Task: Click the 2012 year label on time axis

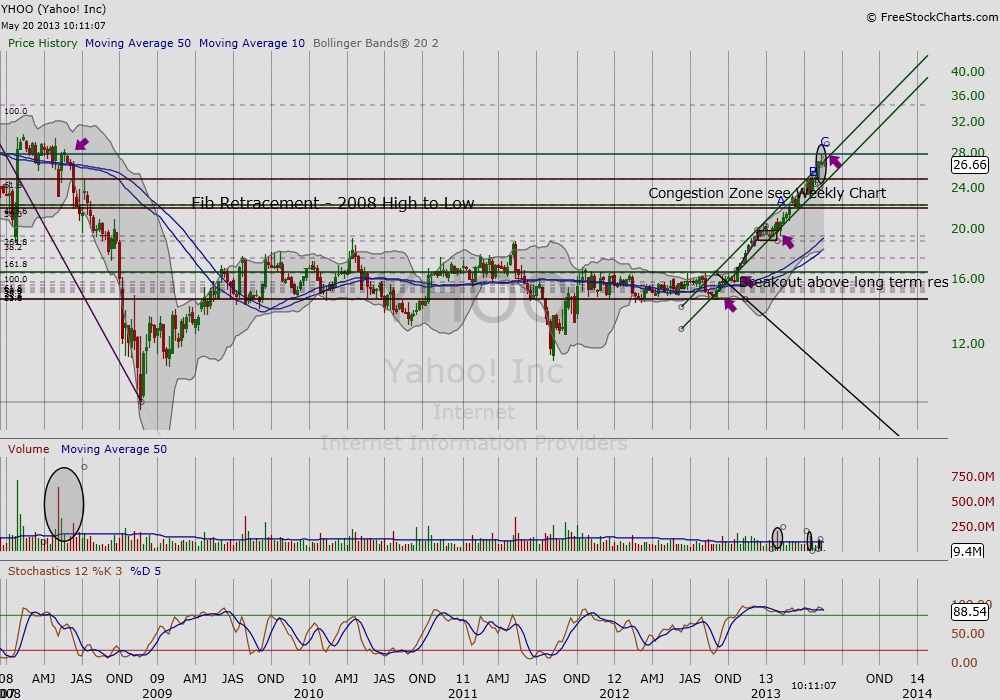Action: coord(614,693)
